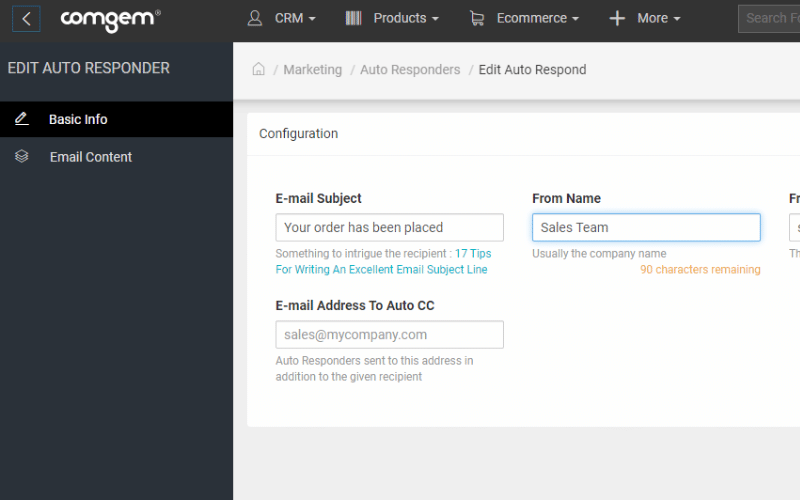
Task: Click the Auto CC email address field
Action: [389, 335]
